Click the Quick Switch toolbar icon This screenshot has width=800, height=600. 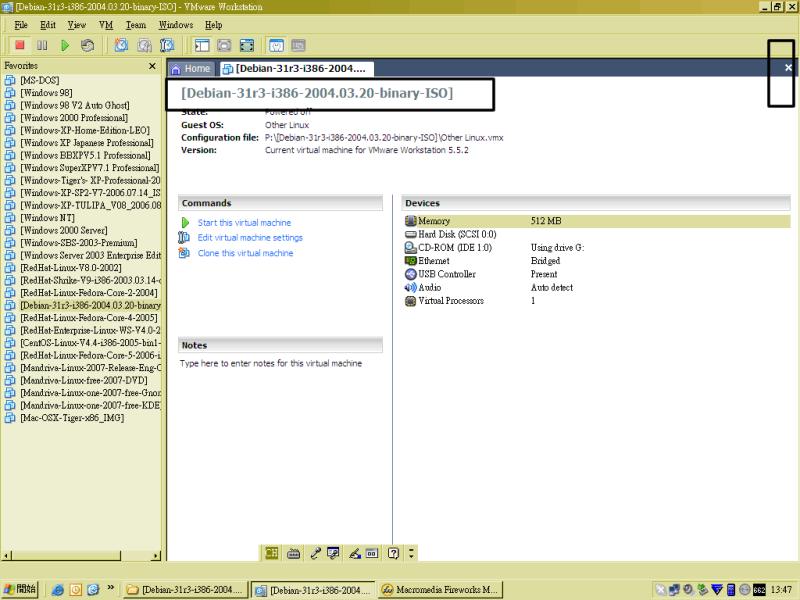tap(224, 45)
